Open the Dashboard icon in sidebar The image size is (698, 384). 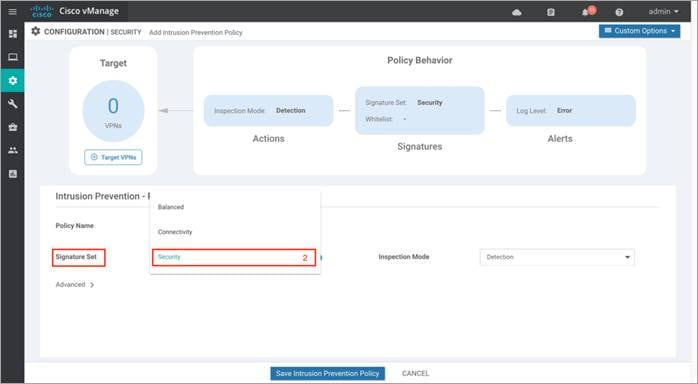point(12,34)
